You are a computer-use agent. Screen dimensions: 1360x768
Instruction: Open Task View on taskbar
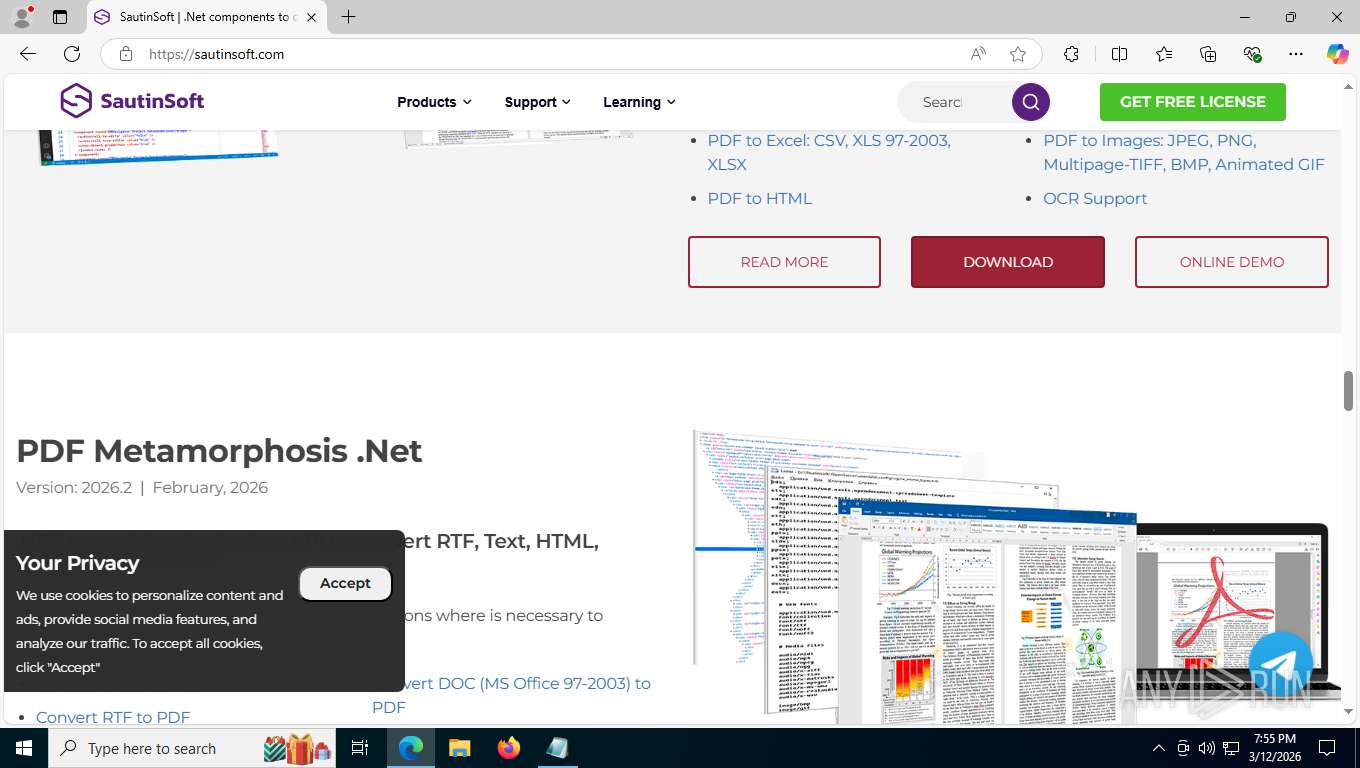pos(360,748)
